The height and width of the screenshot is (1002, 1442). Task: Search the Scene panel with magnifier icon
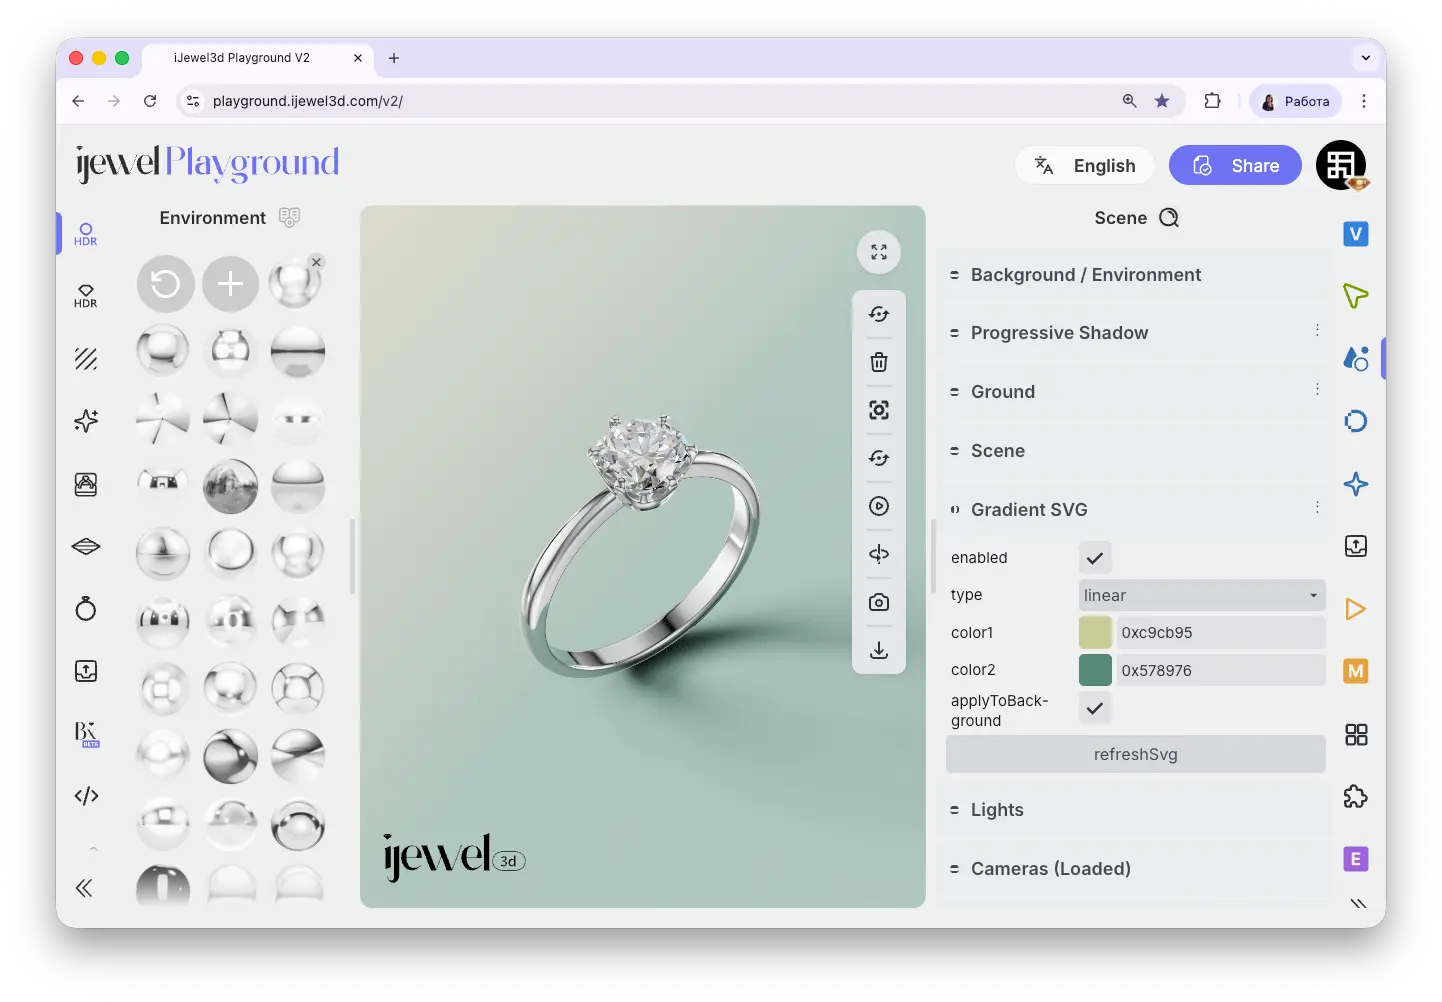(x=1169, y=218)
